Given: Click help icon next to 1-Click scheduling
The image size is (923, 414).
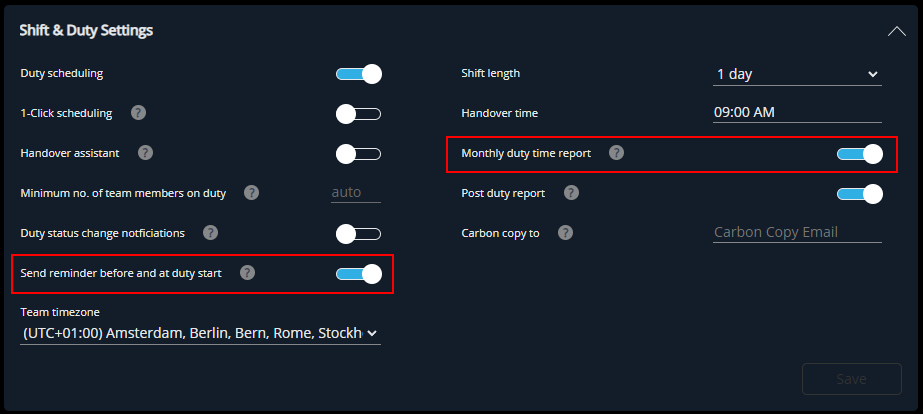Looking at the screenshot, I should tap(138, 113).
